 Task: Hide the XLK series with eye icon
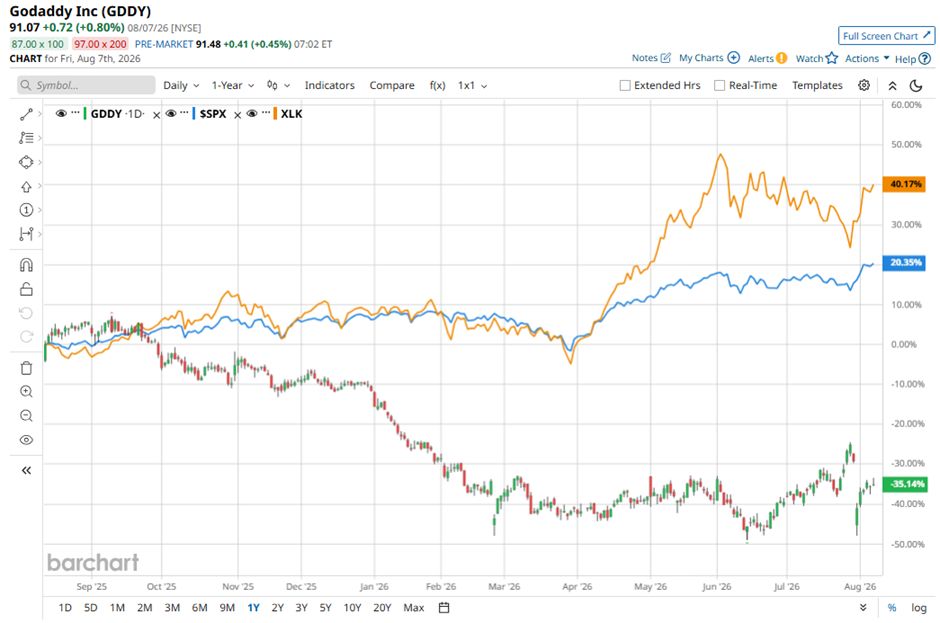pyautogui.click(x=252, y=113)
